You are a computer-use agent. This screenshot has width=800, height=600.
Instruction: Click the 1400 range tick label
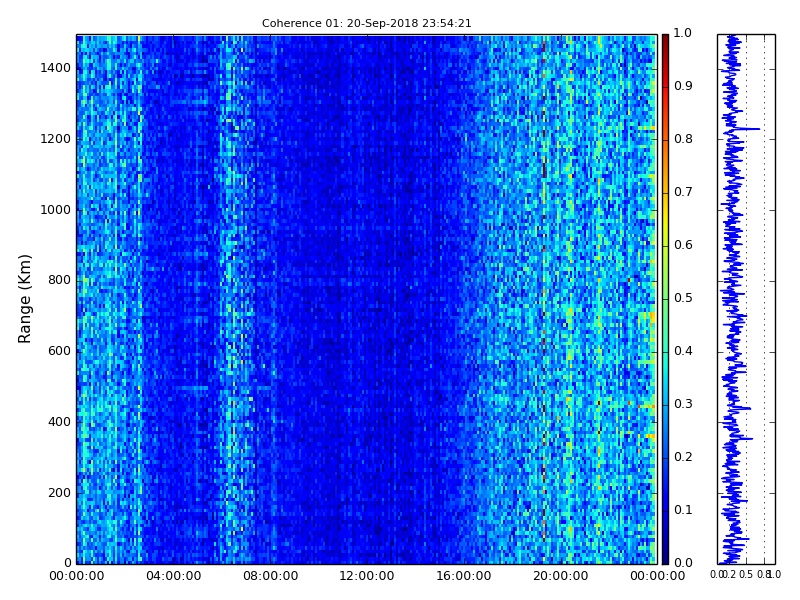click(55, 68)
